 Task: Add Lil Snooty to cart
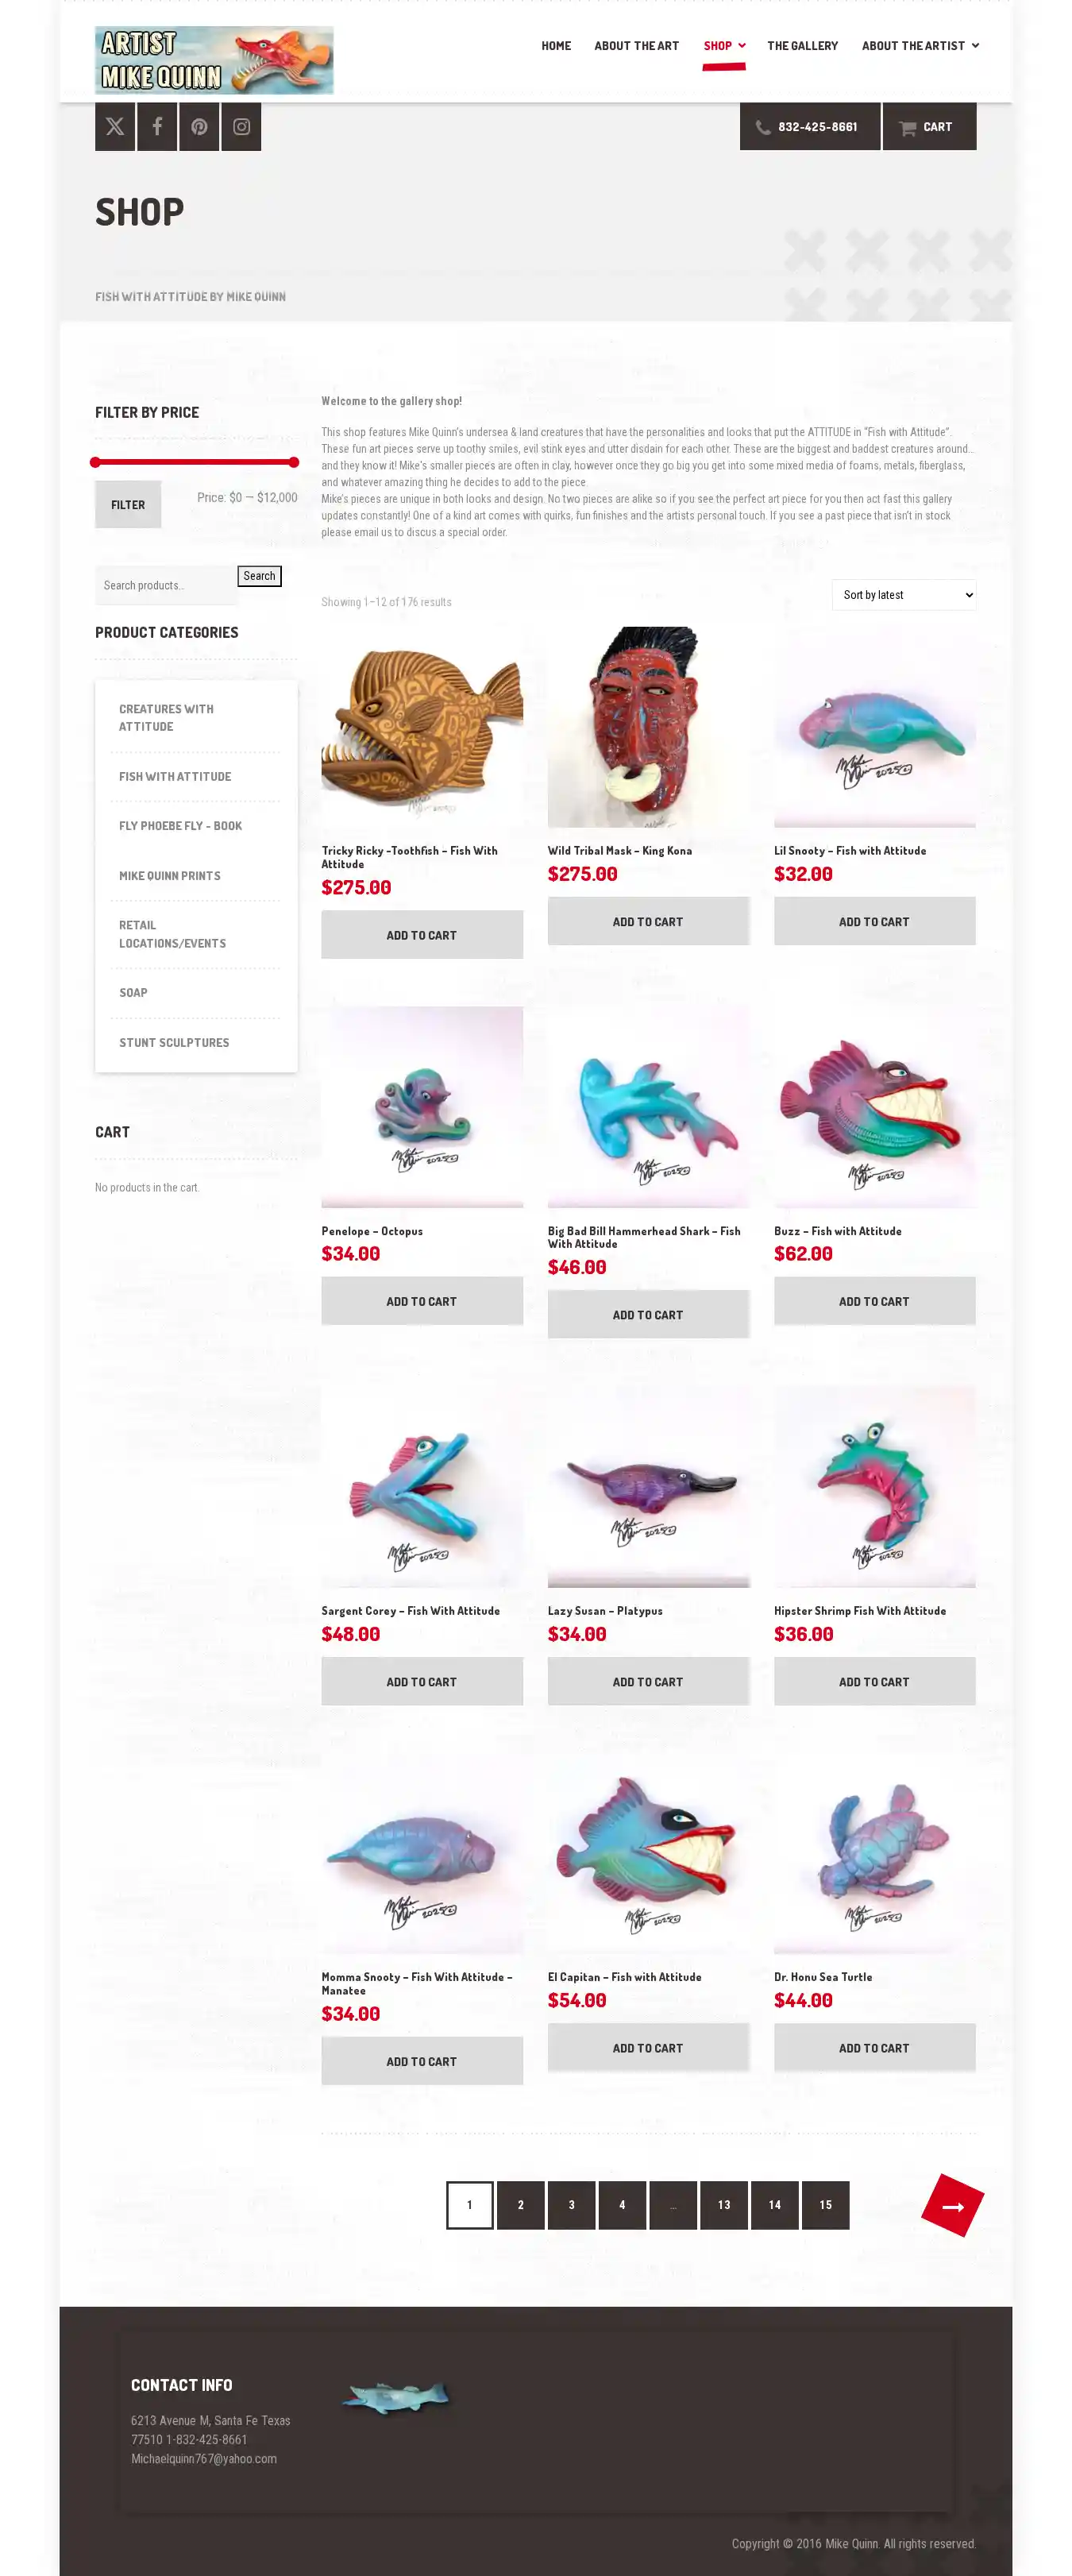click(x=874, y=921)
